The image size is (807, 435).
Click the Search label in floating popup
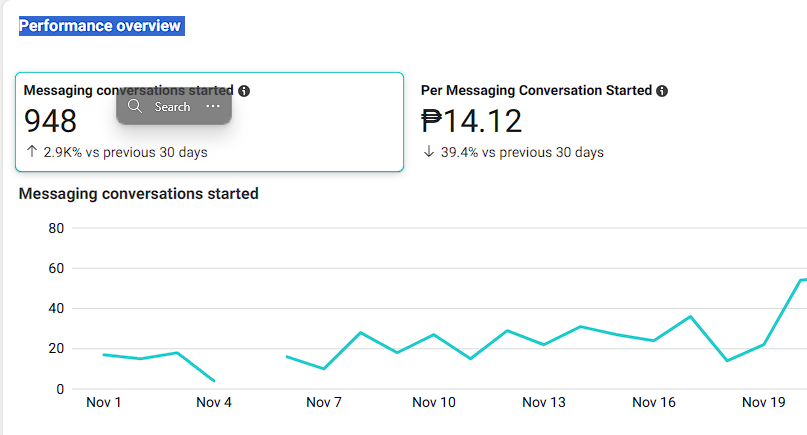[172, 107]
